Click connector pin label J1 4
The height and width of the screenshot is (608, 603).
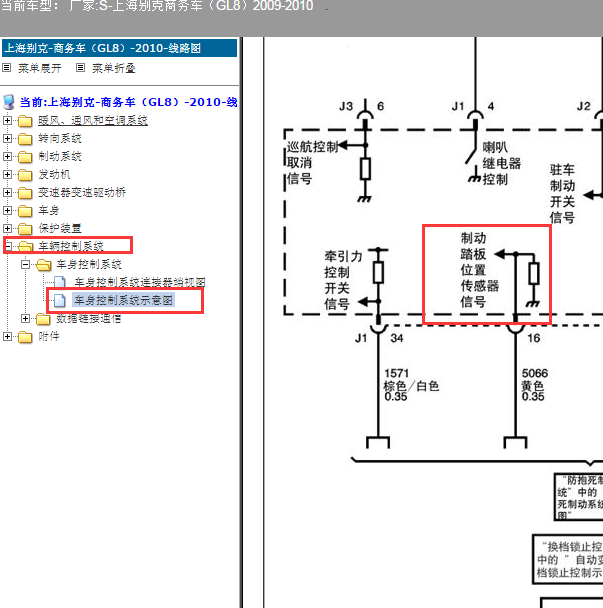click(473, 106)
